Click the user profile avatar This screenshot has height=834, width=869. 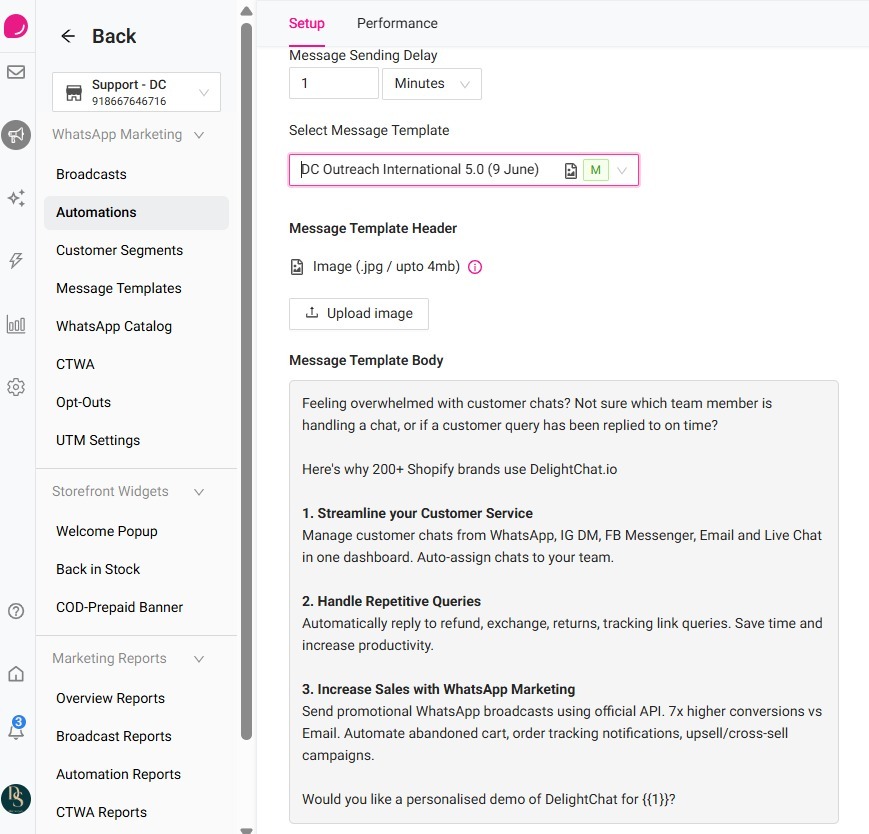click(x=16, y=799)
